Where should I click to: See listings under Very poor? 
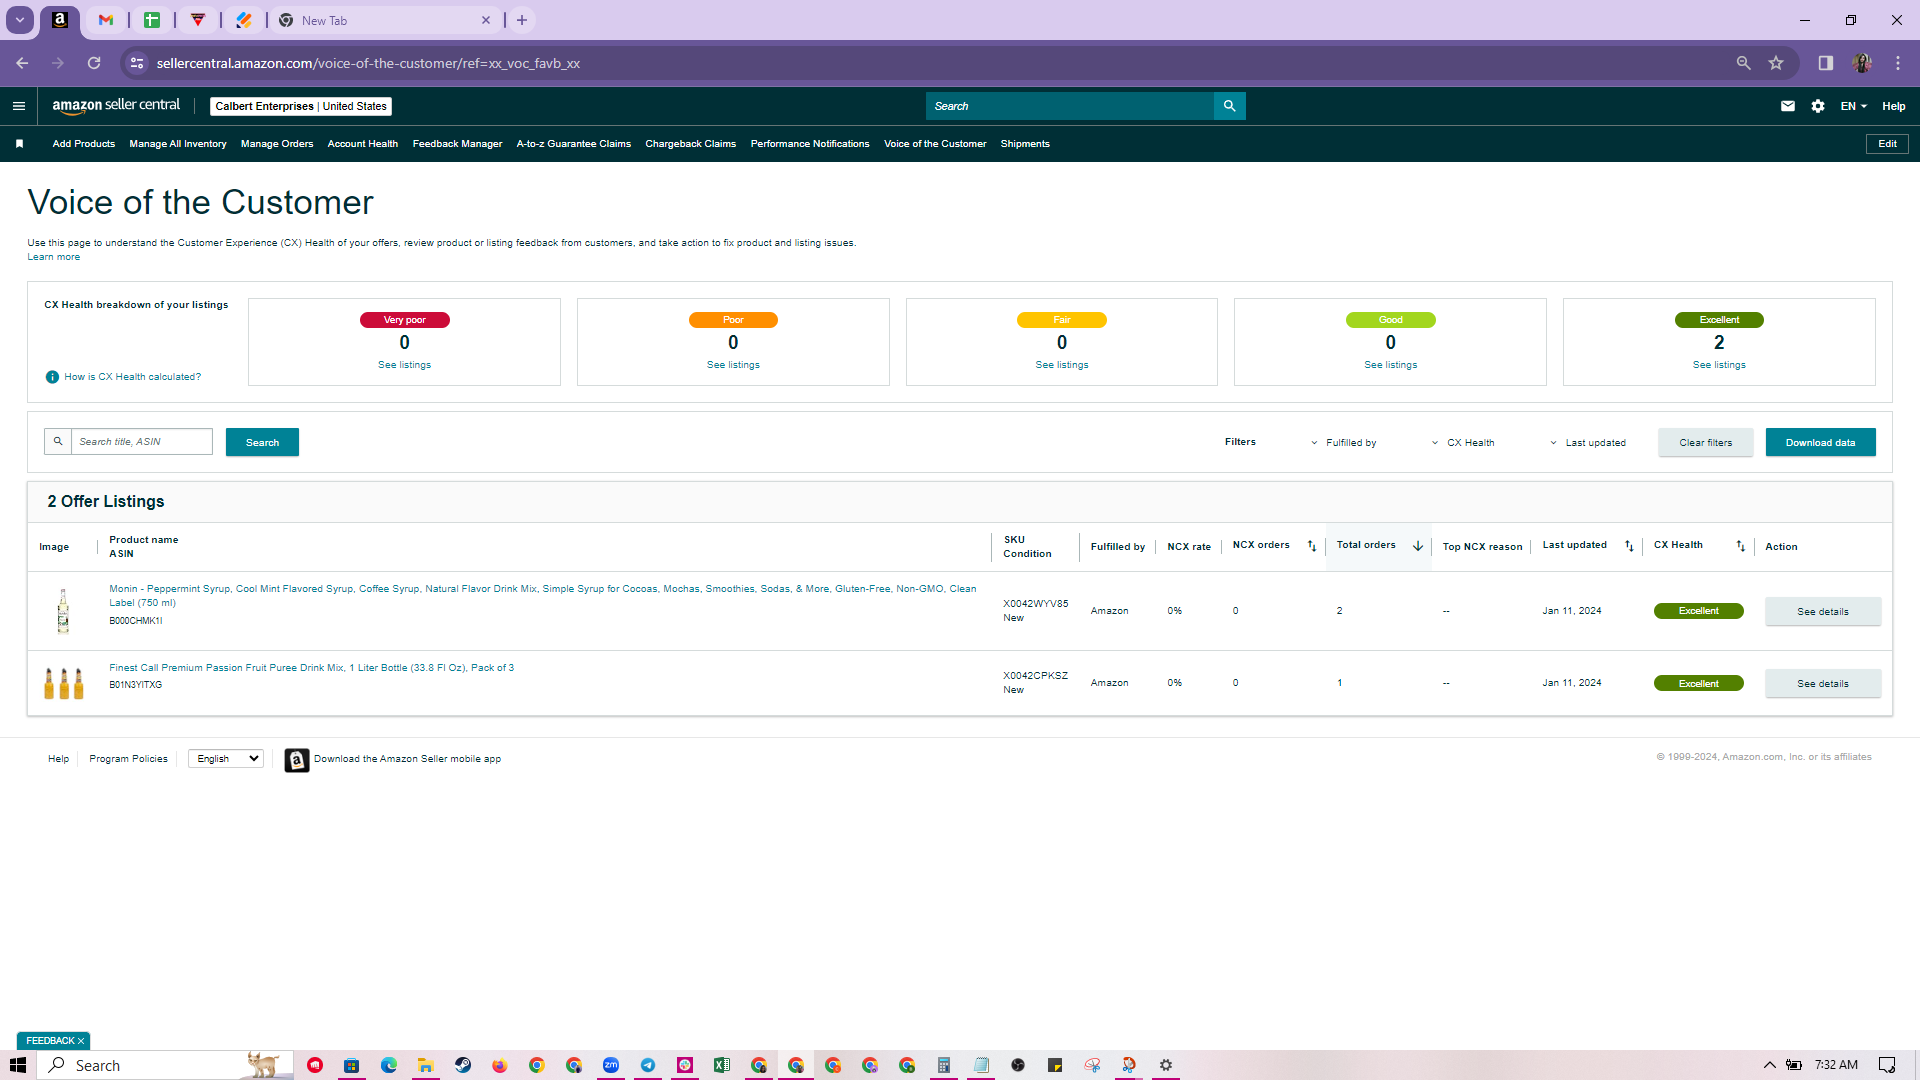(x=405, y=365)
